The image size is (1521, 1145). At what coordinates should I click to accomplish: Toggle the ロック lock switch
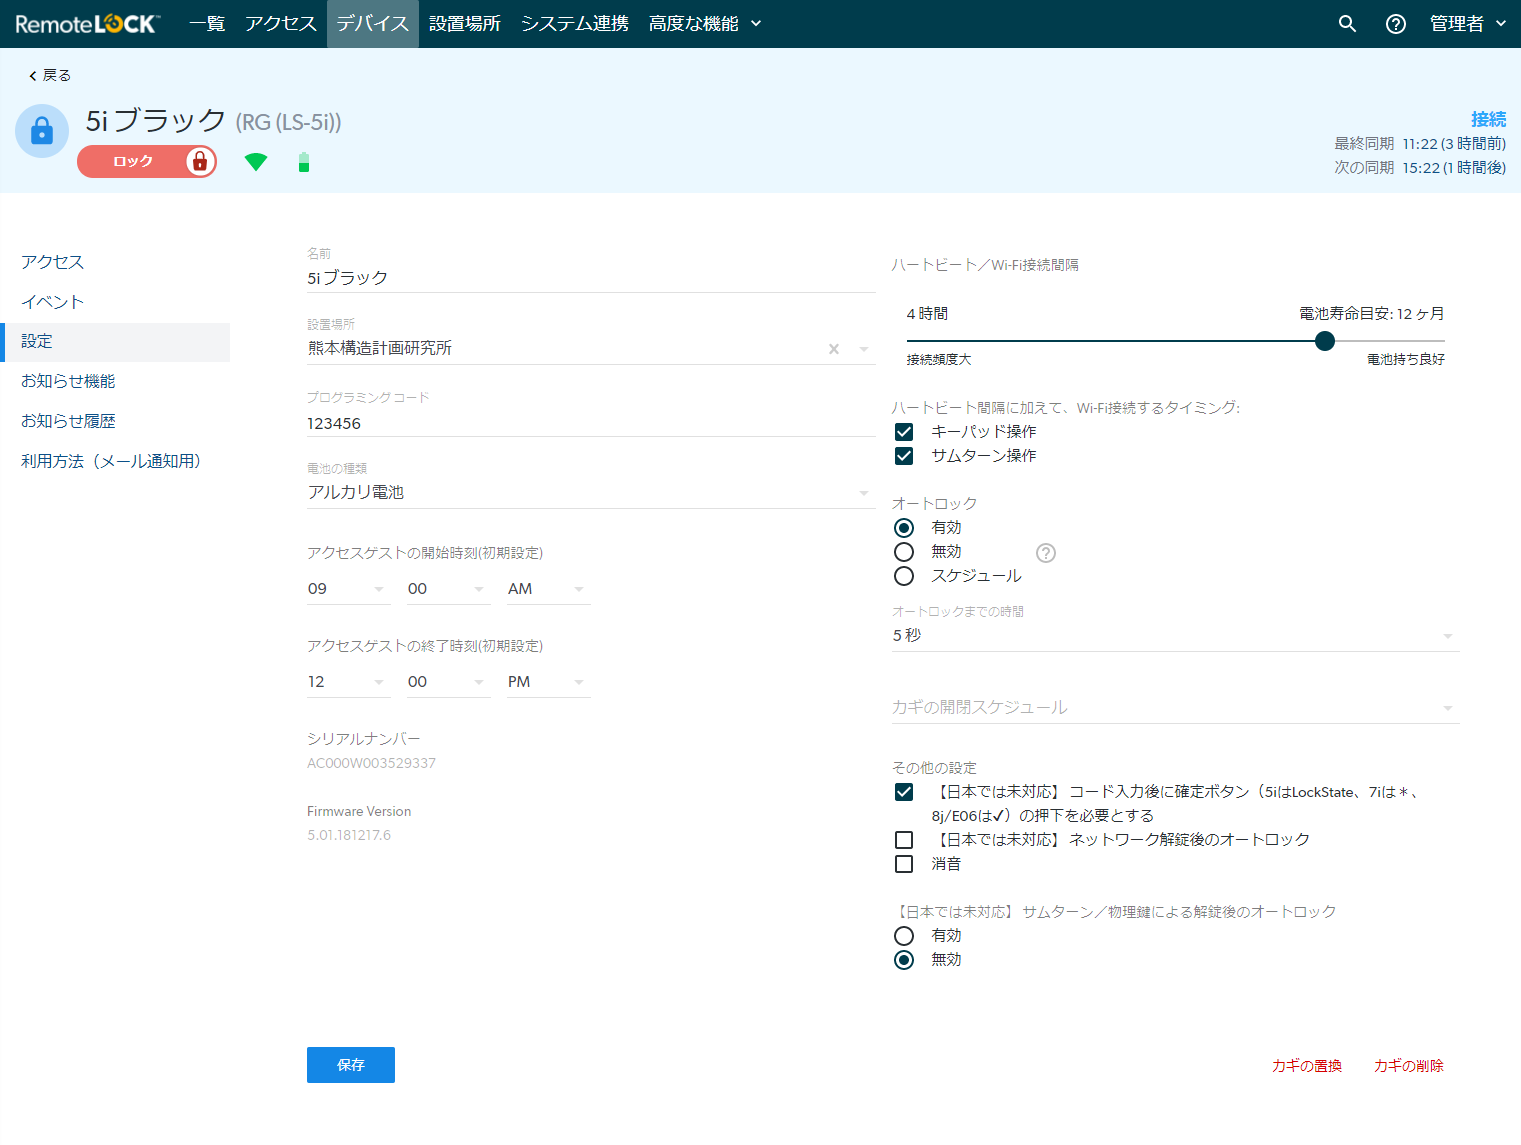(147, 161)
